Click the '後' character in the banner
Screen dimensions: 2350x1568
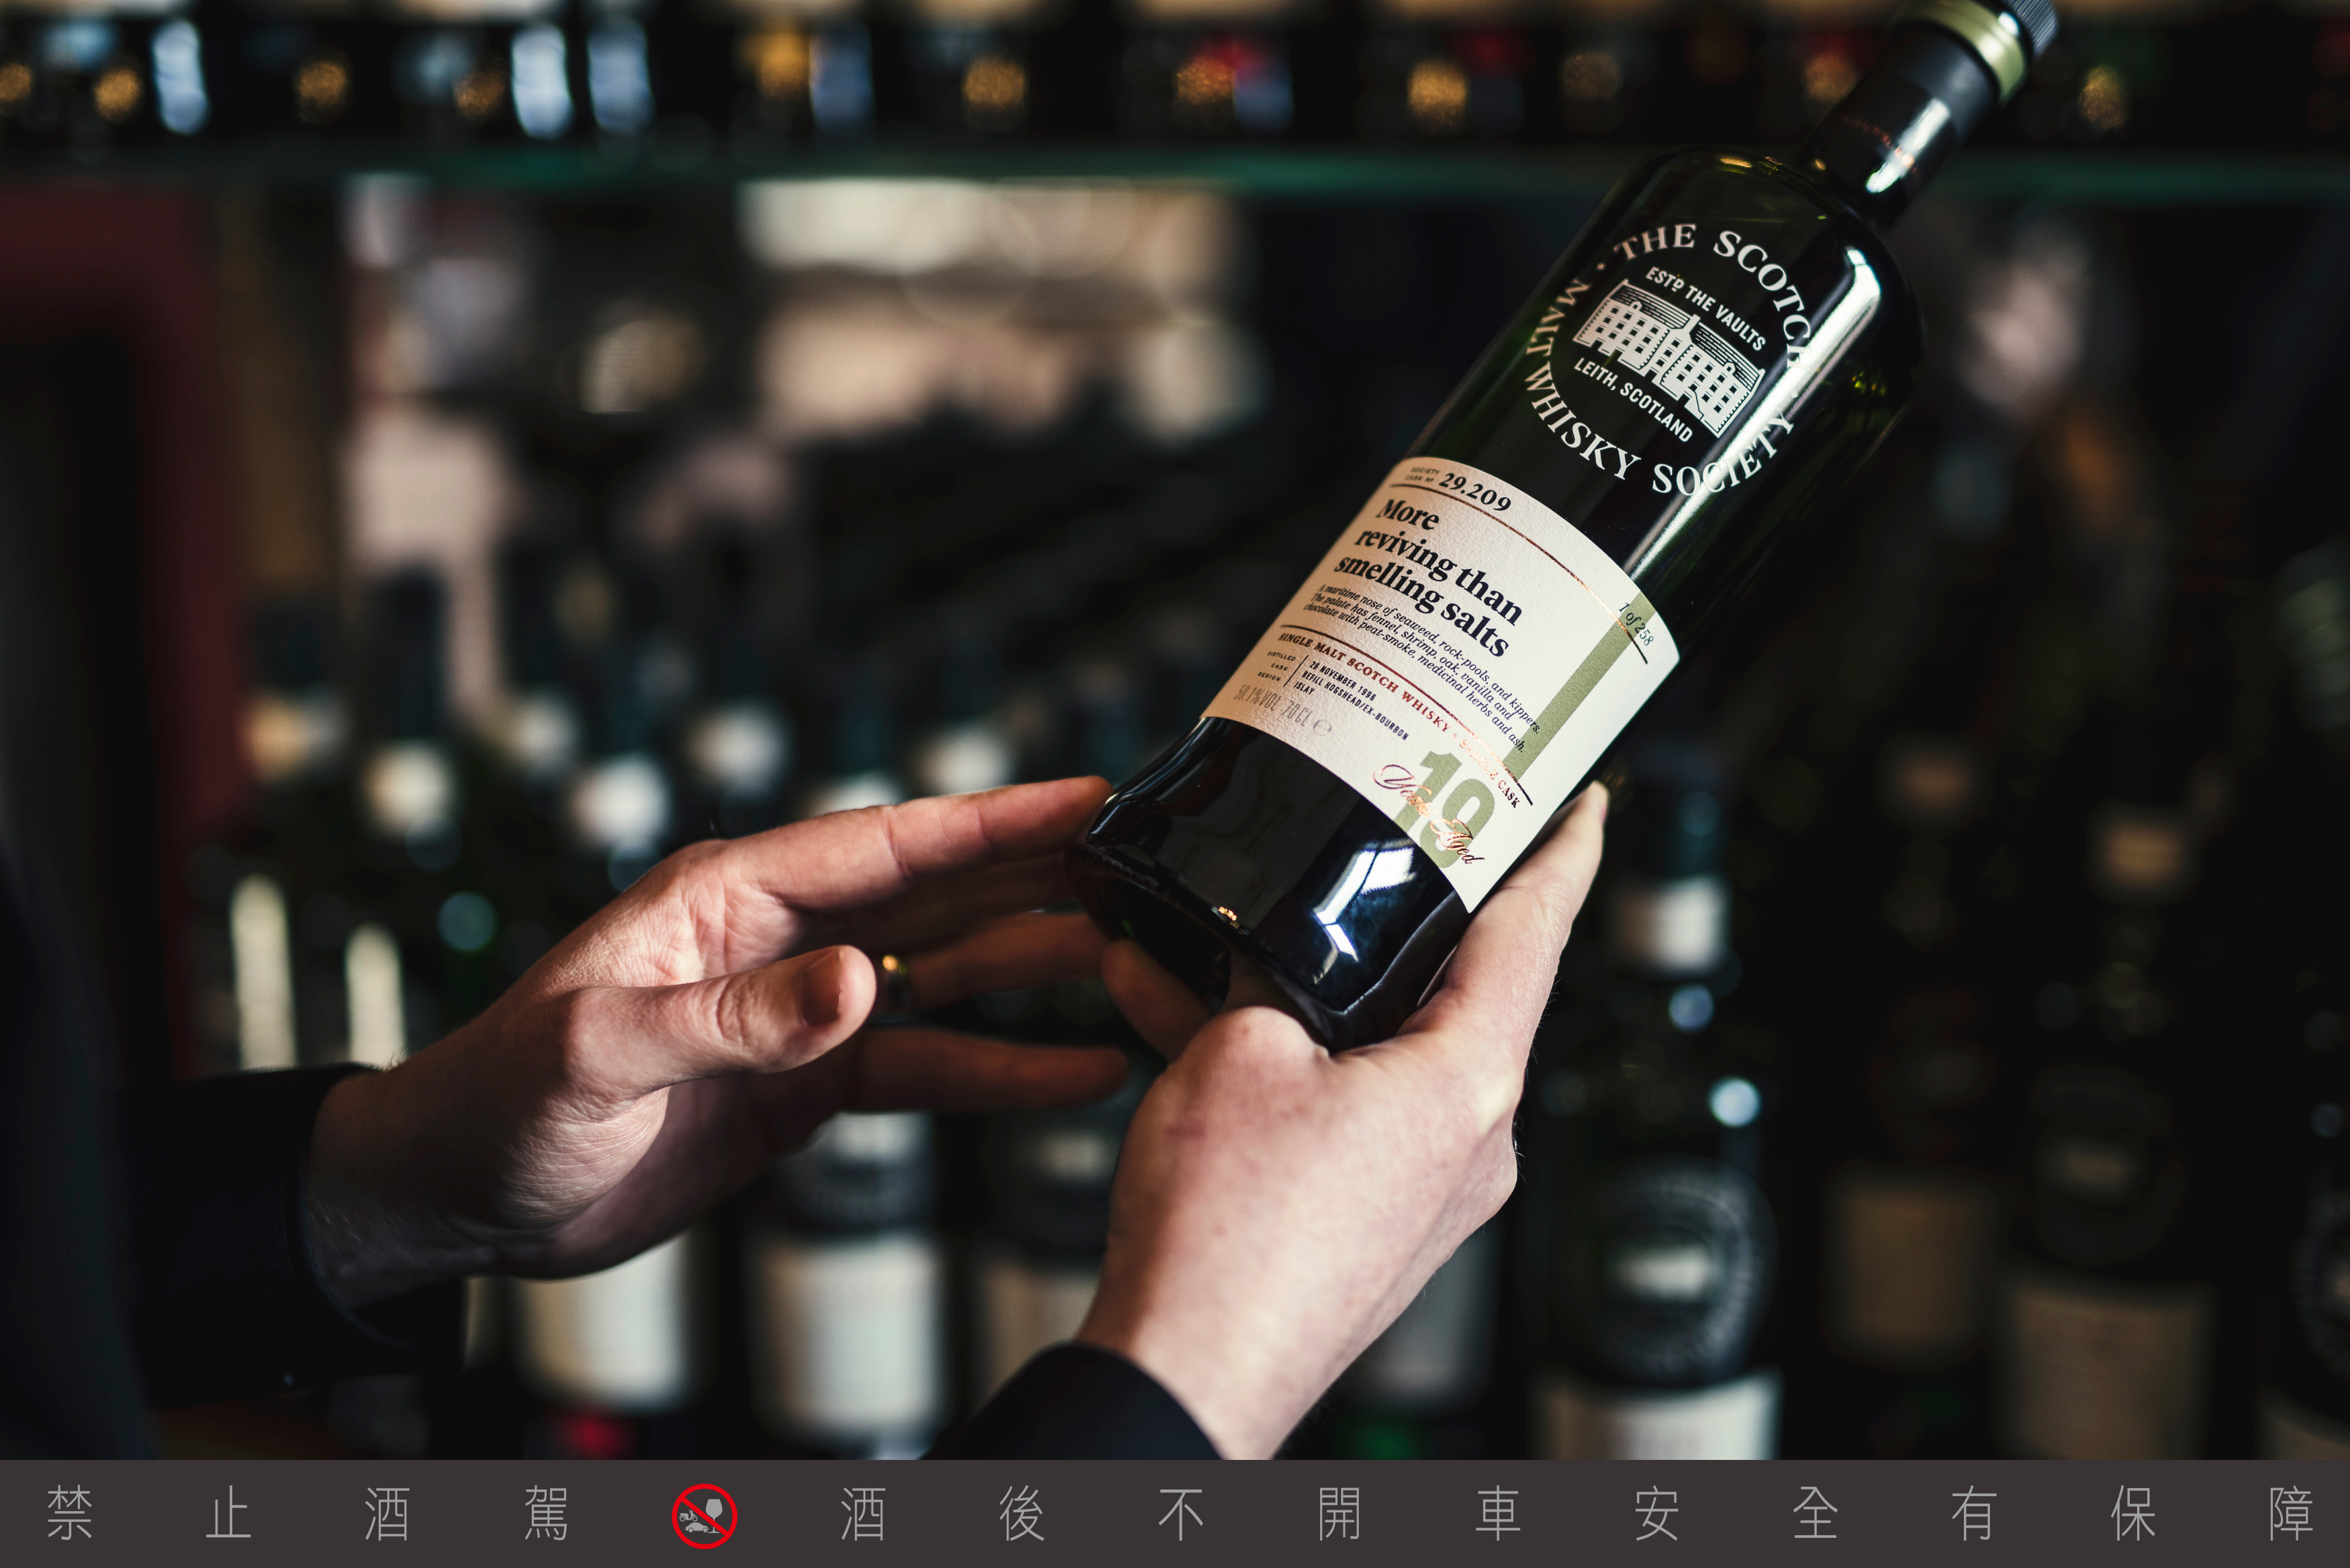click(x=1021, y=1514)
